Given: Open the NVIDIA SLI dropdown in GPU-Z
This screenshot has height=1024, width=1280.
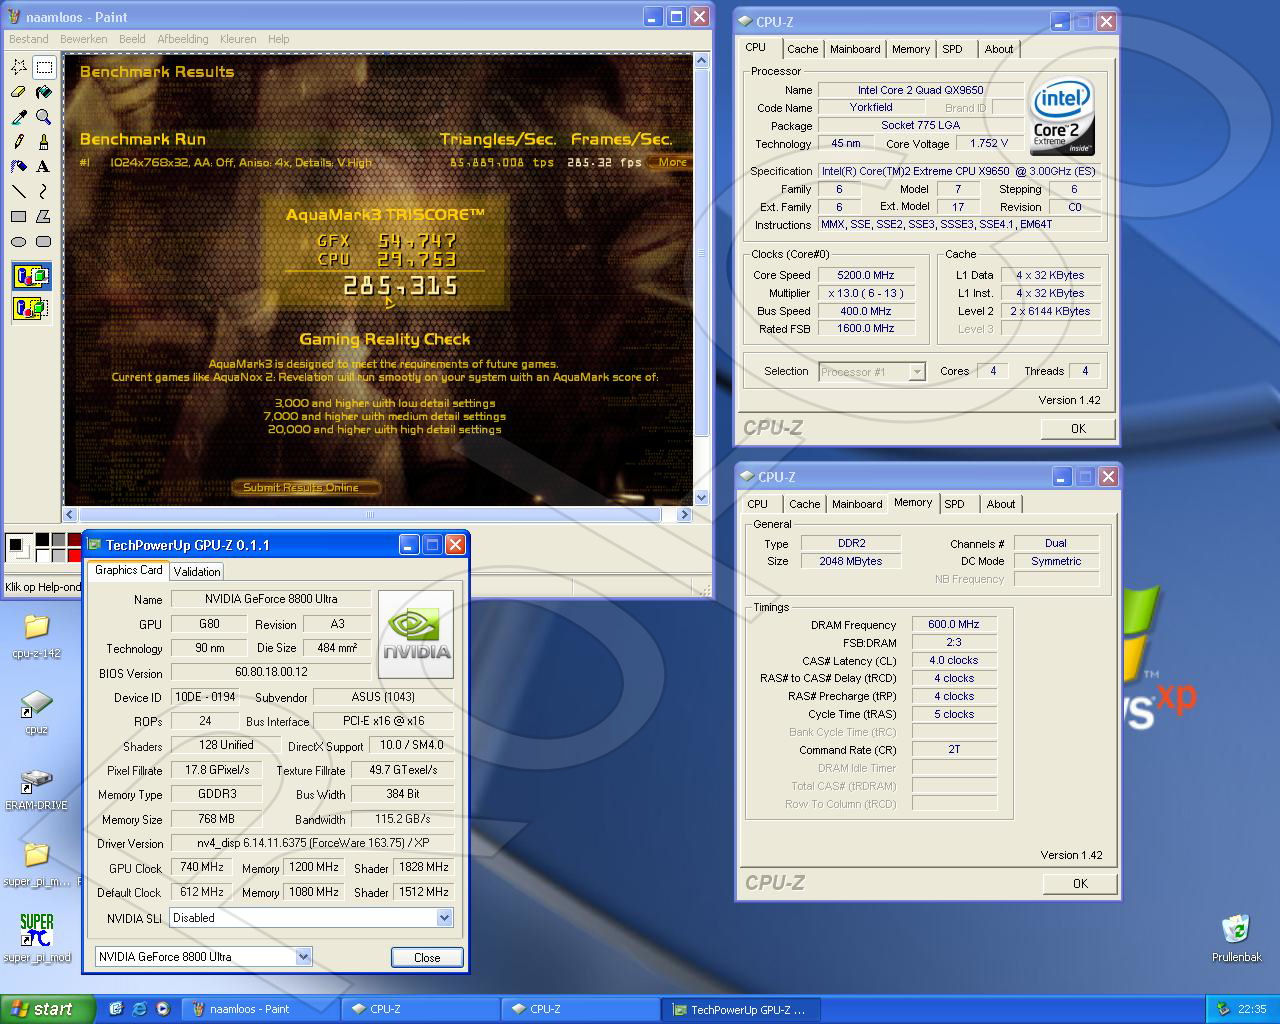Looking at the screenshot, I should point(444,918).
